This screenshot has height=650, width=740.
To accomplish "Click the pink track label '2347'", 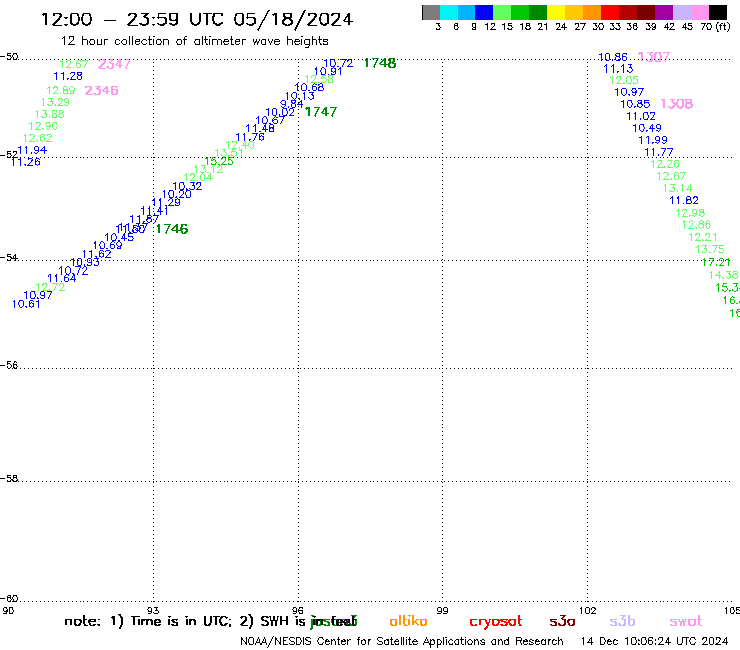I will click(x=114, y=64).
